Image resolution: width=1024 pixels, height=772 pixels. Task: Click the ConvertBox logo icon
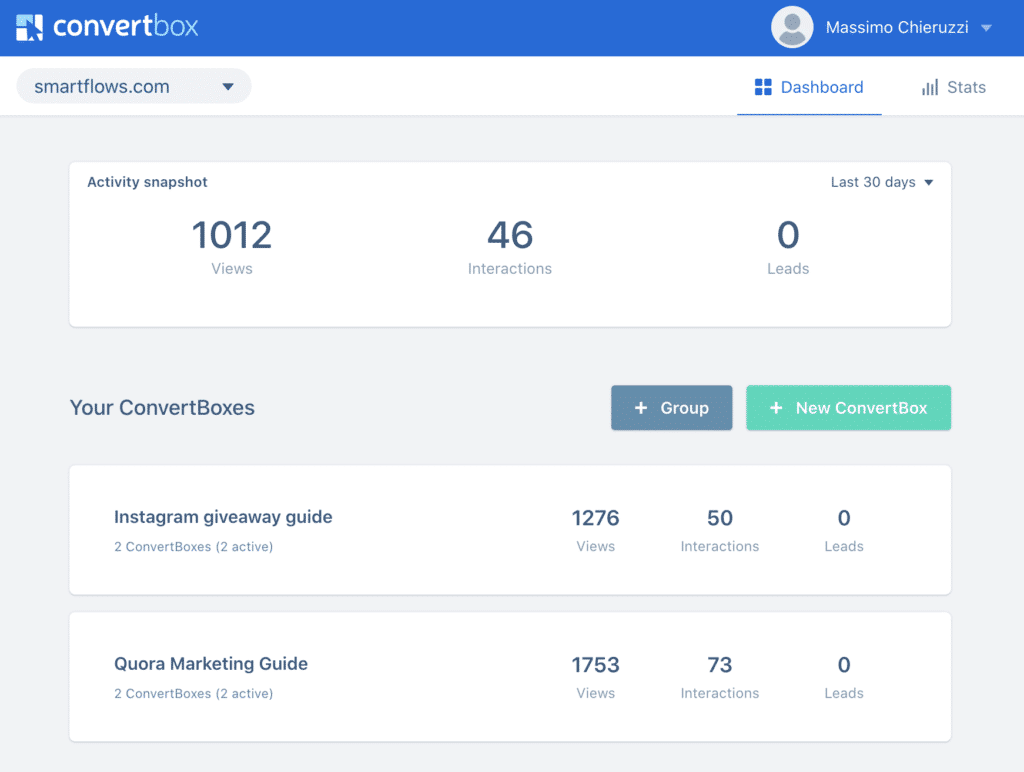29,27
